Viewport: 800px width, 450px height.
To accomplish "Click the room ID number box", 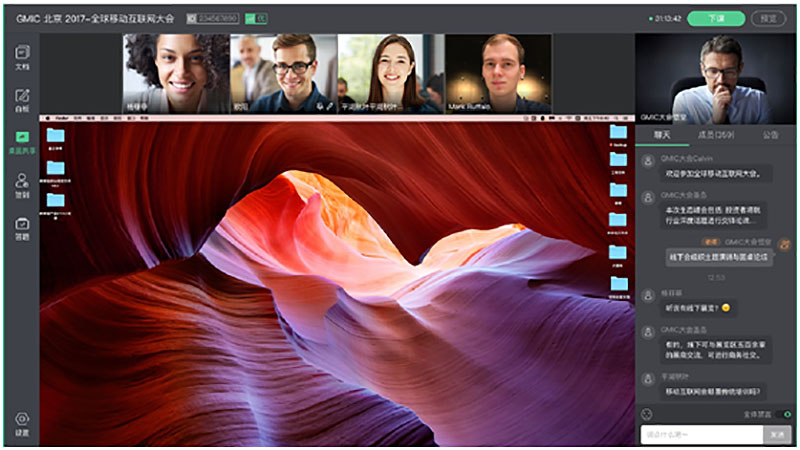I will (x=218, y=19).
